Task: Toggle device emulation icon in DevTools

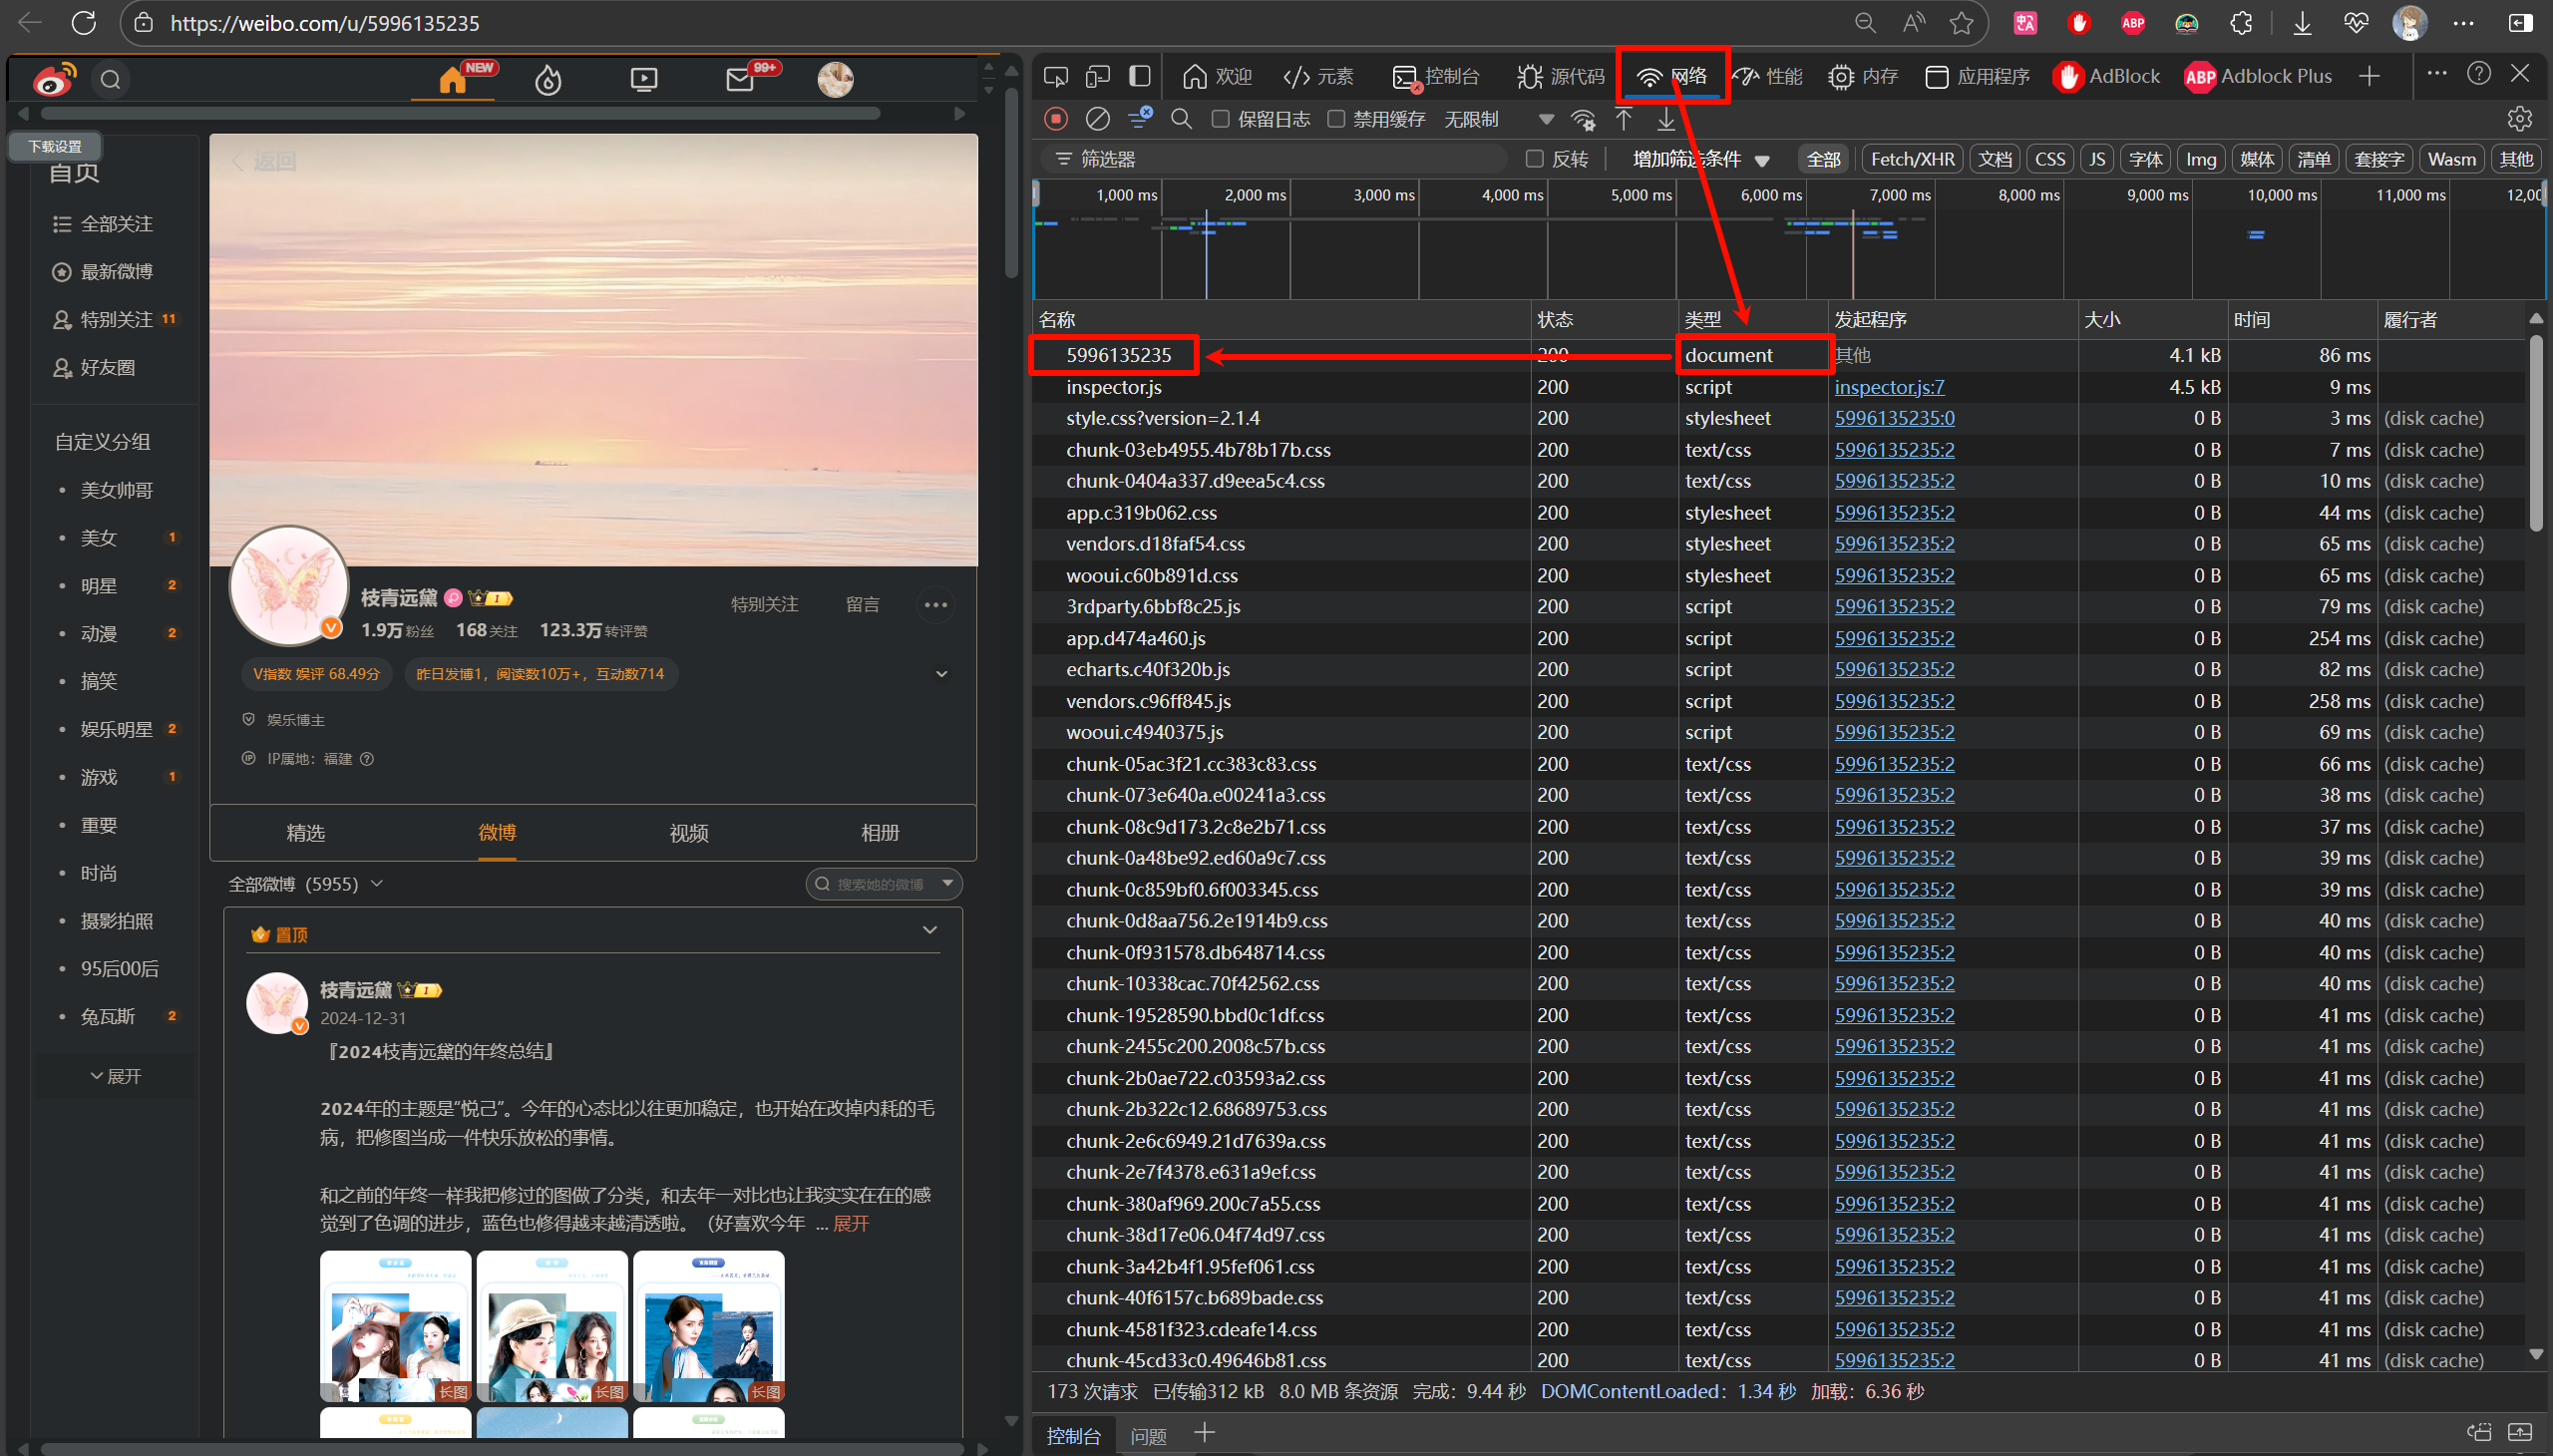Action: [x=1098, y=76]
